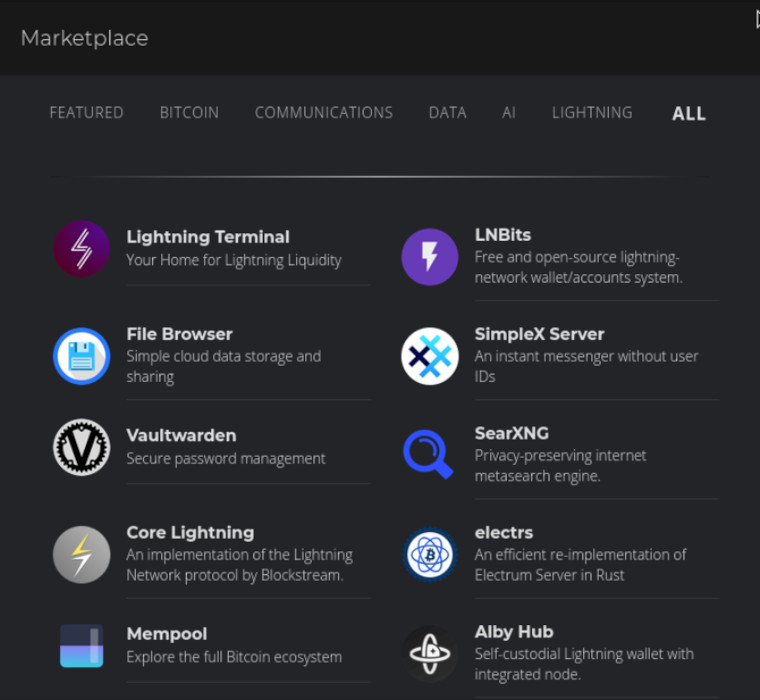Switch to the FEATURED tab
Screen dimensions: 760x700
point(86,112)
